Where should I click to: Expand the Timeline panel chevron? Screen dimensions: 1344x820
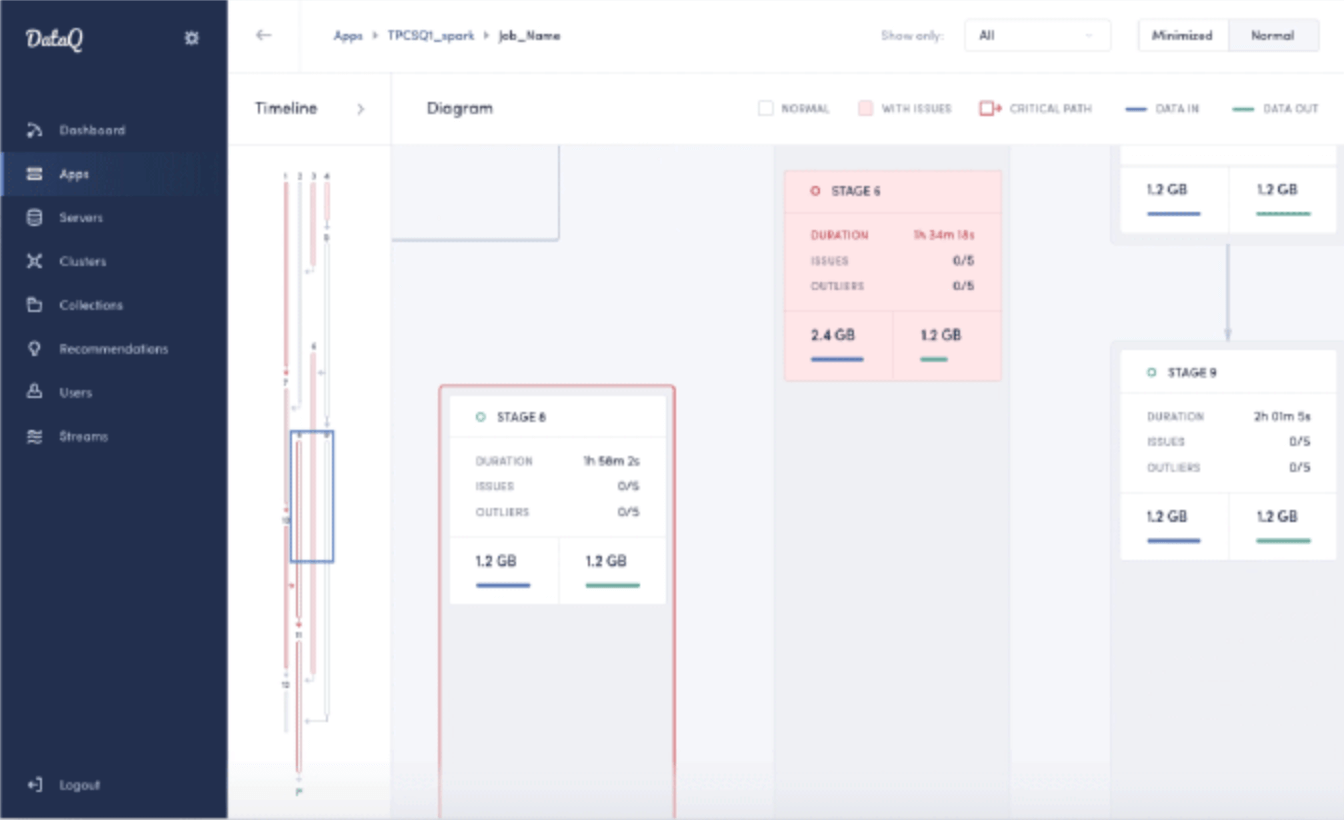360,108
